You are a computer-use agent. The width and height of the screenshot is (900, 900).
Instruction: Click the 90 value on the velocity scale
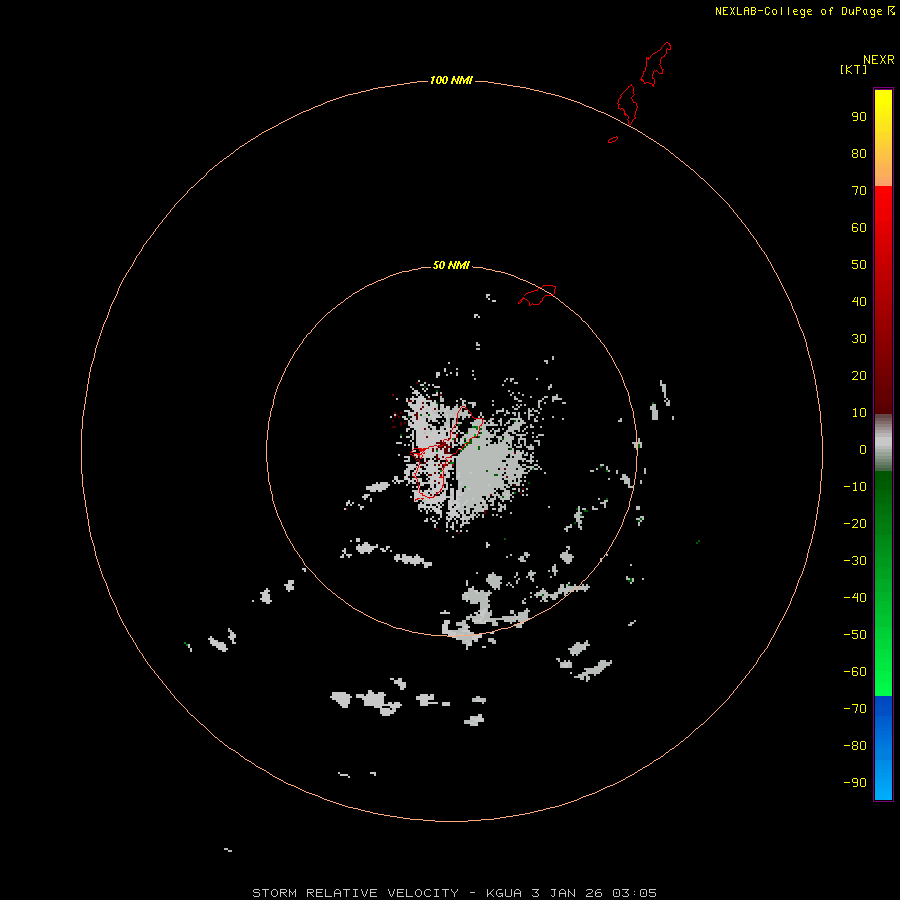[859, 117]
